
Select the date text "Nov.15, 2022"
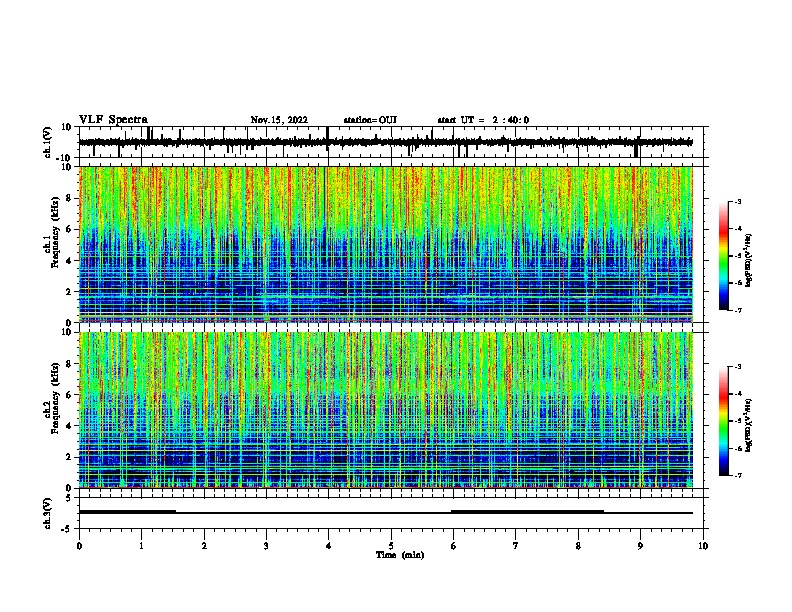click(x=279, y=120)
